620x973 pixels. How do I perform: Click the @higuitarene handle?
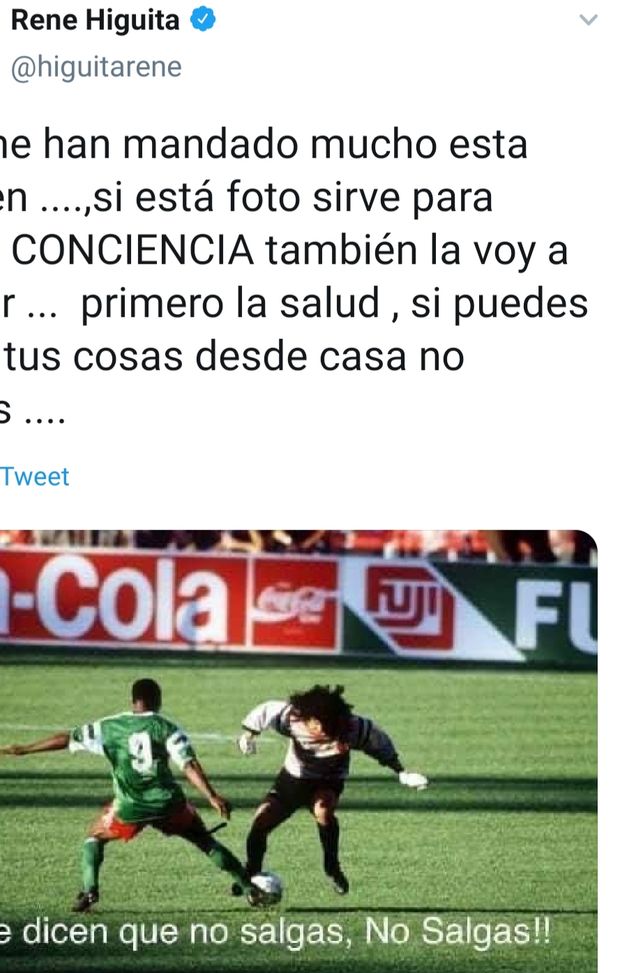[x=96, y=67]
